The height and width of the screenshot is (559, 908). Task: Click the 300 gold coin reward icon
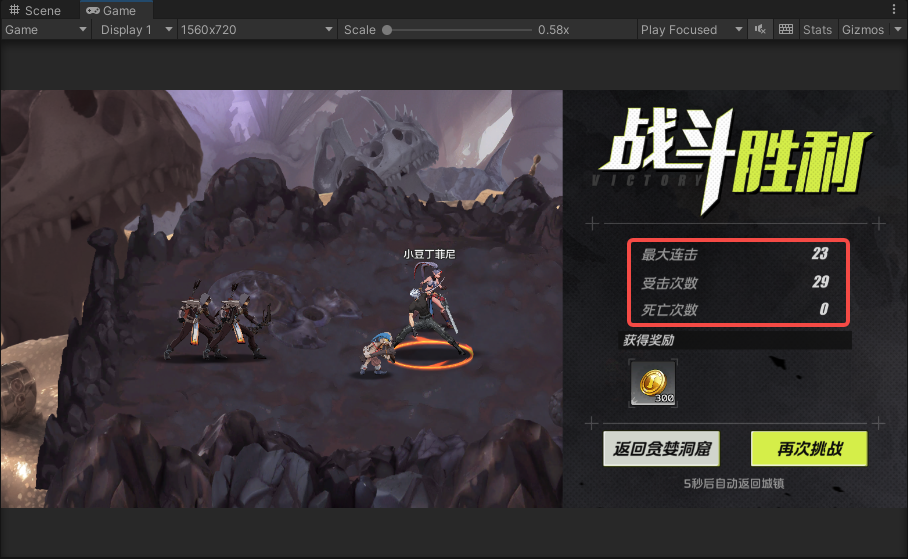[x=653, y=383]
